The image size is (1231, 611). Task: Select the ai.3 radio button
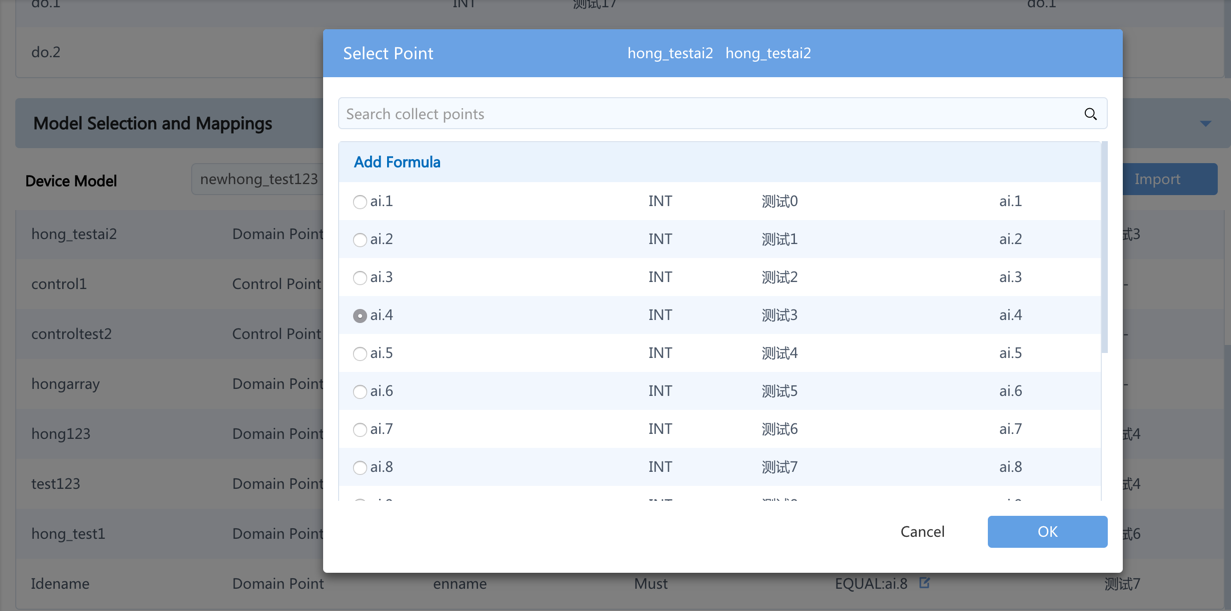pos(360,278)
